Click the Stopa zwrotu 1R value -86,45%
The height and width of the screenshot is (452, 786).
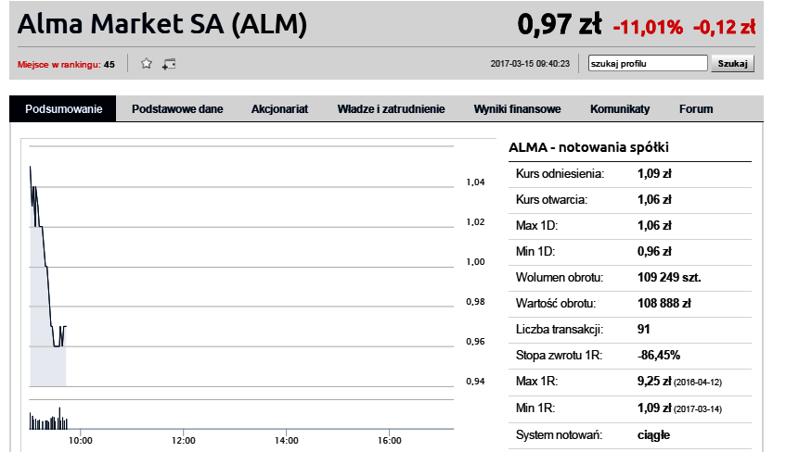click(659, 355)
